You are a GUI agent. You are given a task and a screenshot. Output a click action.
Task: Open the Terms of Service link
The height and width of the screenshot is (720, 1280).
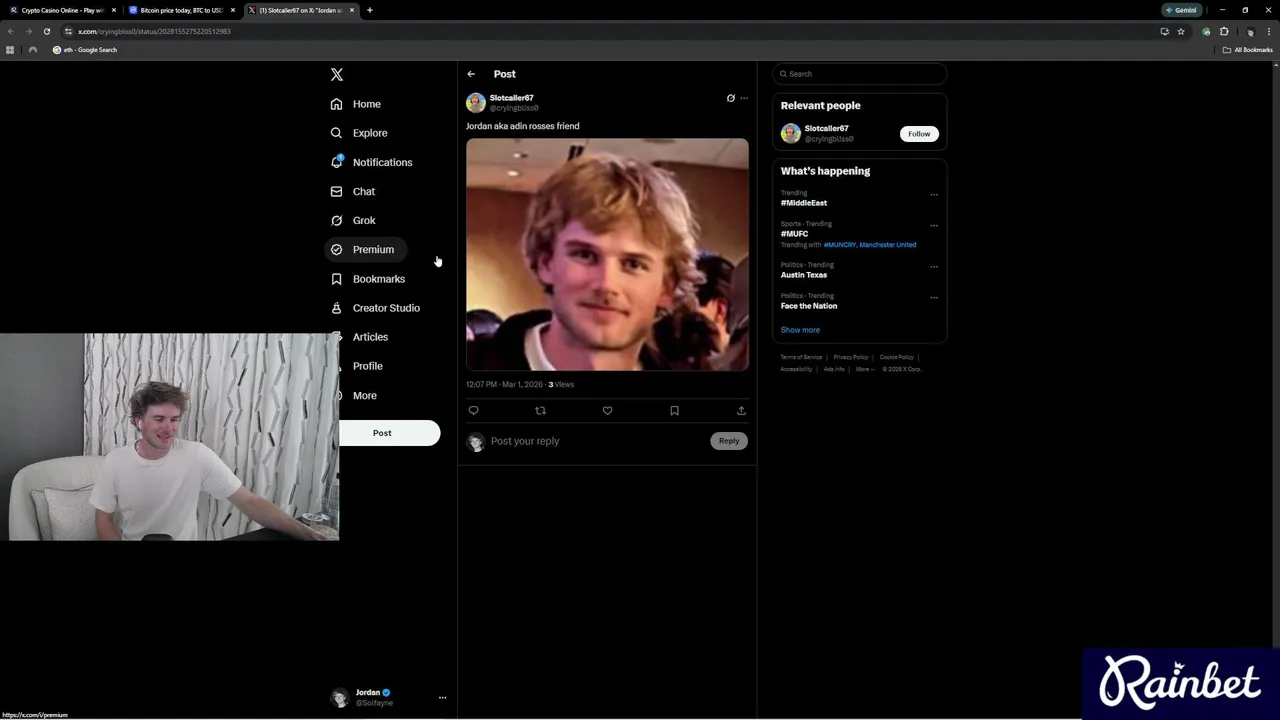click(x=801, y=357)
